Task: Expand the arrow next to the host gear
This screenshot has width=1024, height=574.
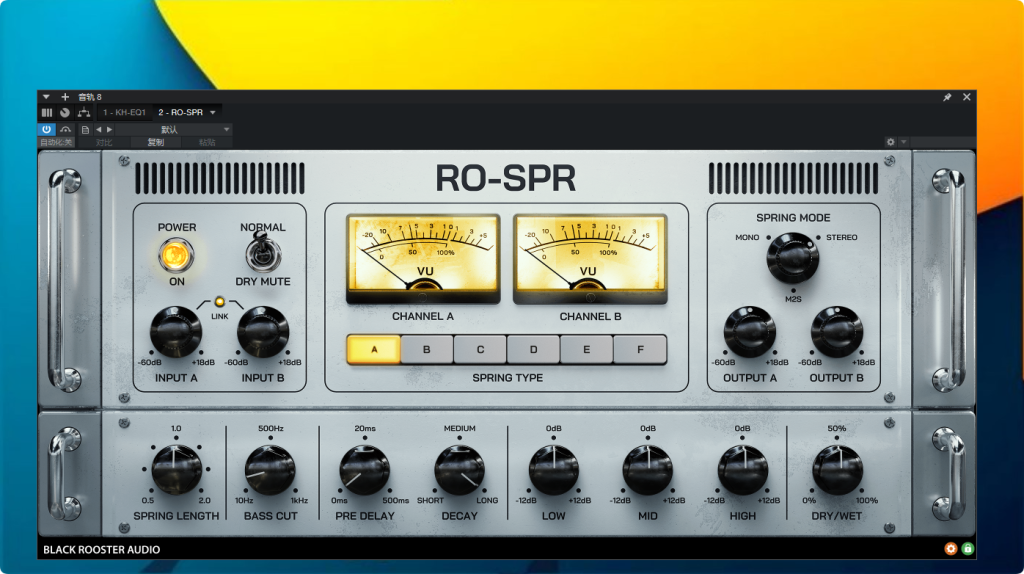Action: coord(904,142)
